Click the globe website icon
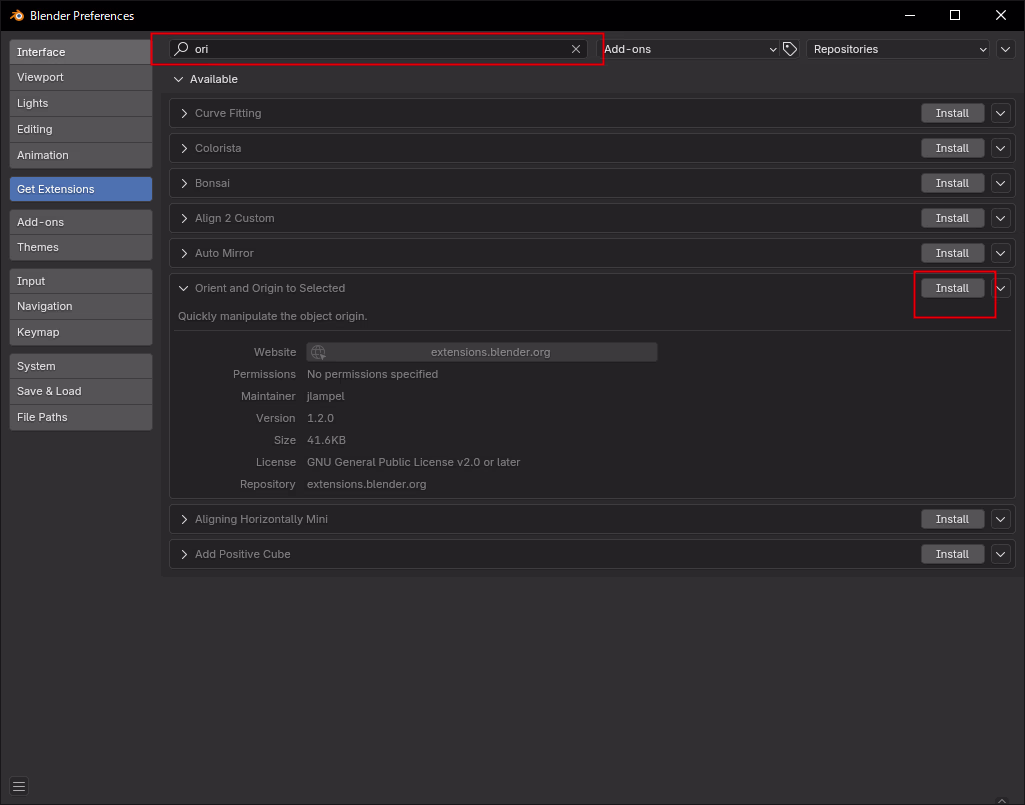This screenshot has width=1025, height=805. [318, 352]
